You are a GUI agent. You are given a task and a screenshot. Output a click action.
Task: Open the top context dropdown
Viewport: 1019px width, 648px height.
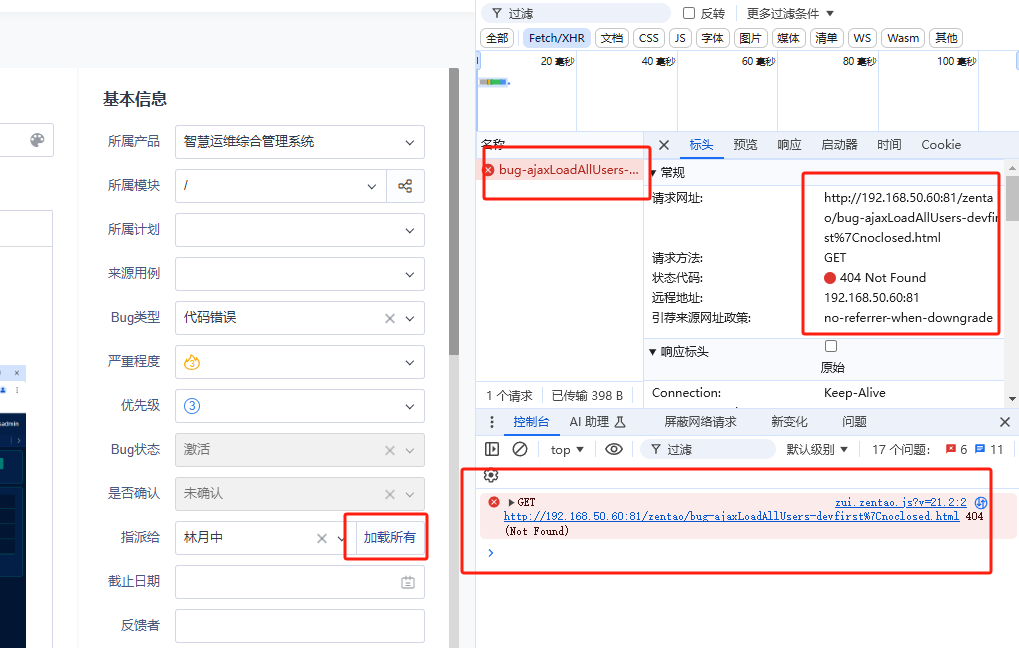(x=567, y=449)
